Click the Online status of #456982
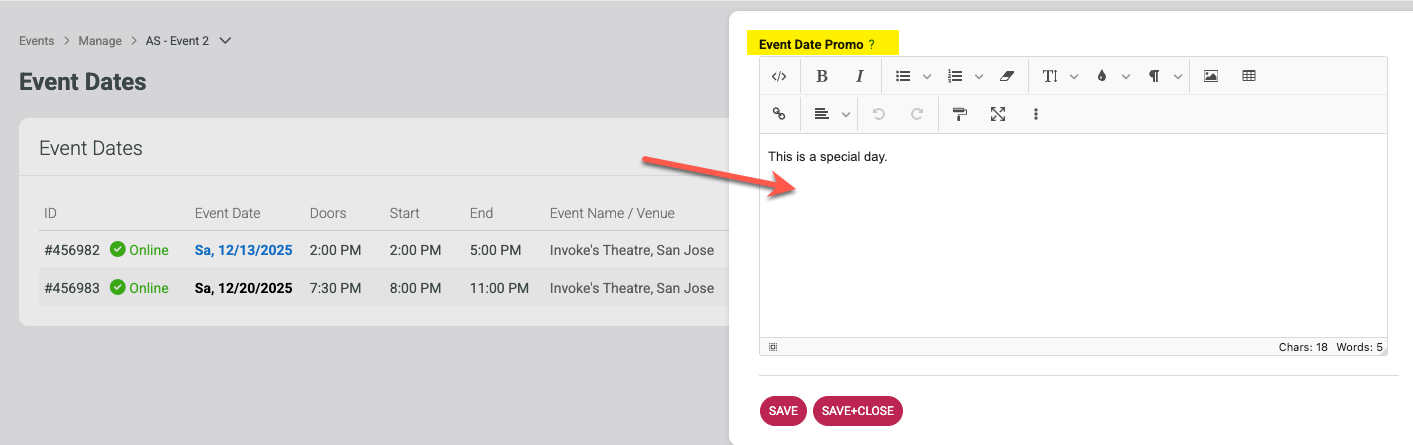 [139, 250]
